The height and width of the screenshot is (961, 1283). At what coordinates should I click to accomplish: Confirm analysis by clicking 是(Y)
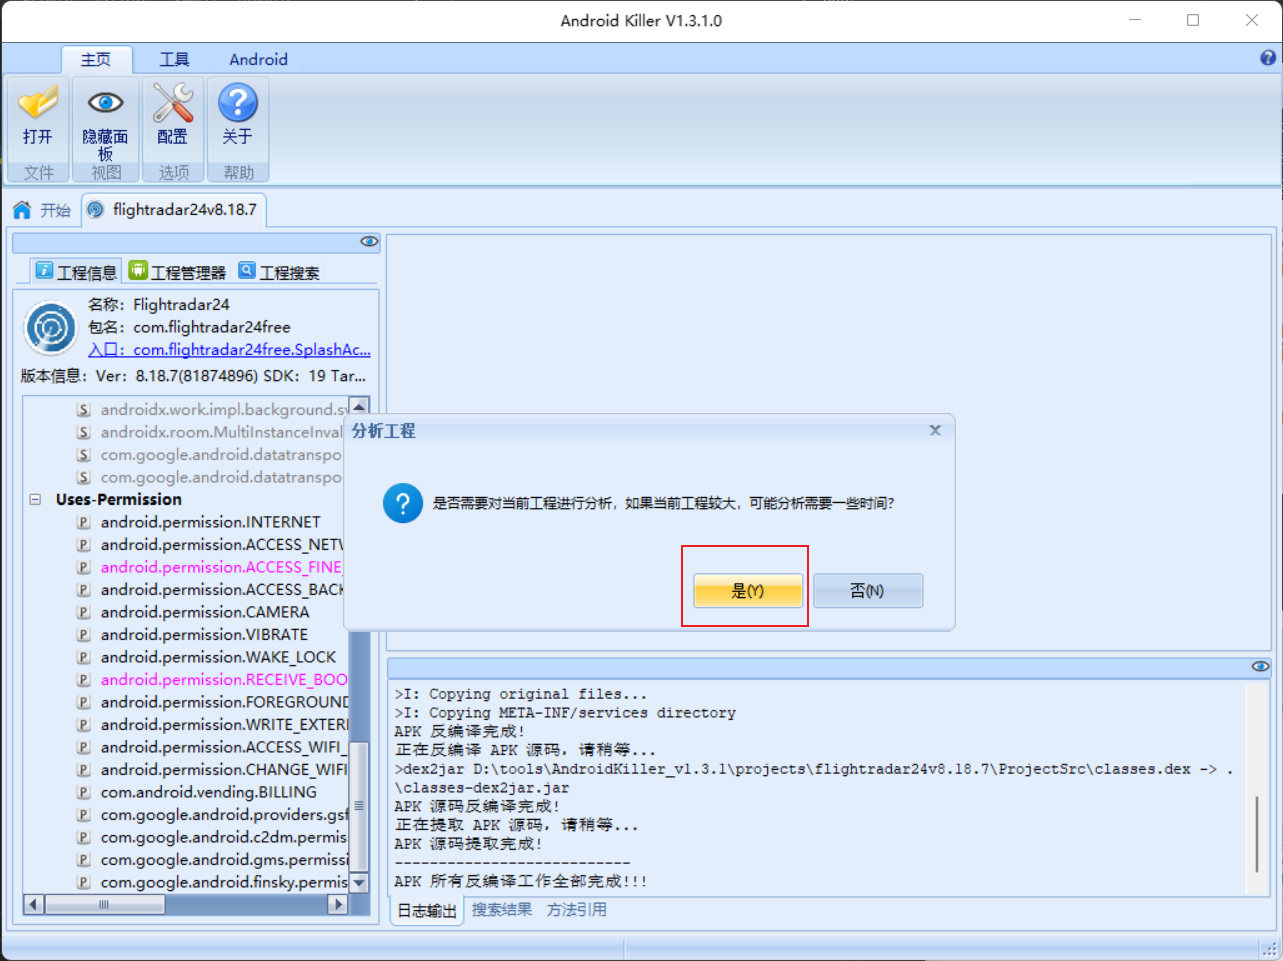click(x=745, y=590)
